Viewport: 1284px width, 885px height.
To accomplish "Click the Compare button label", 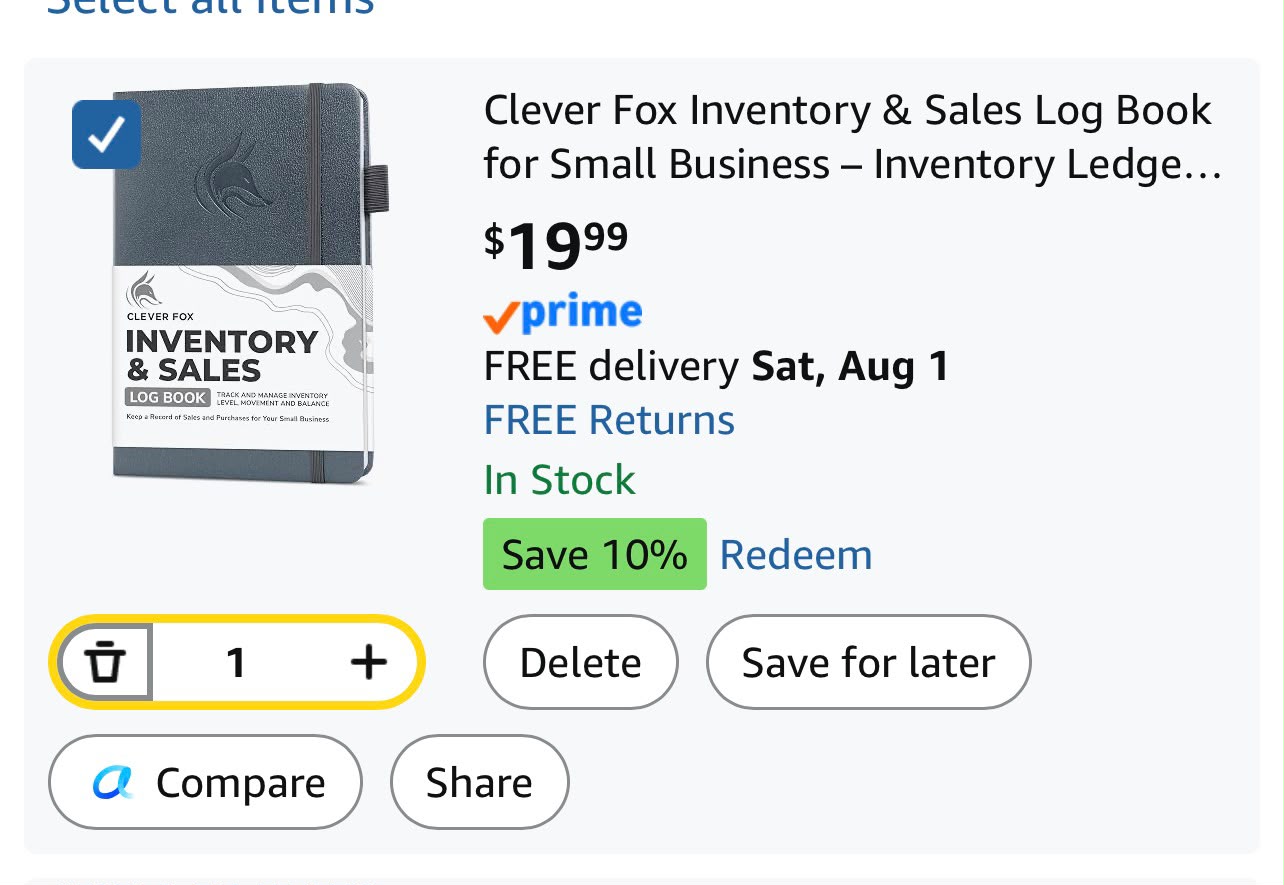I will pos(241,782).
